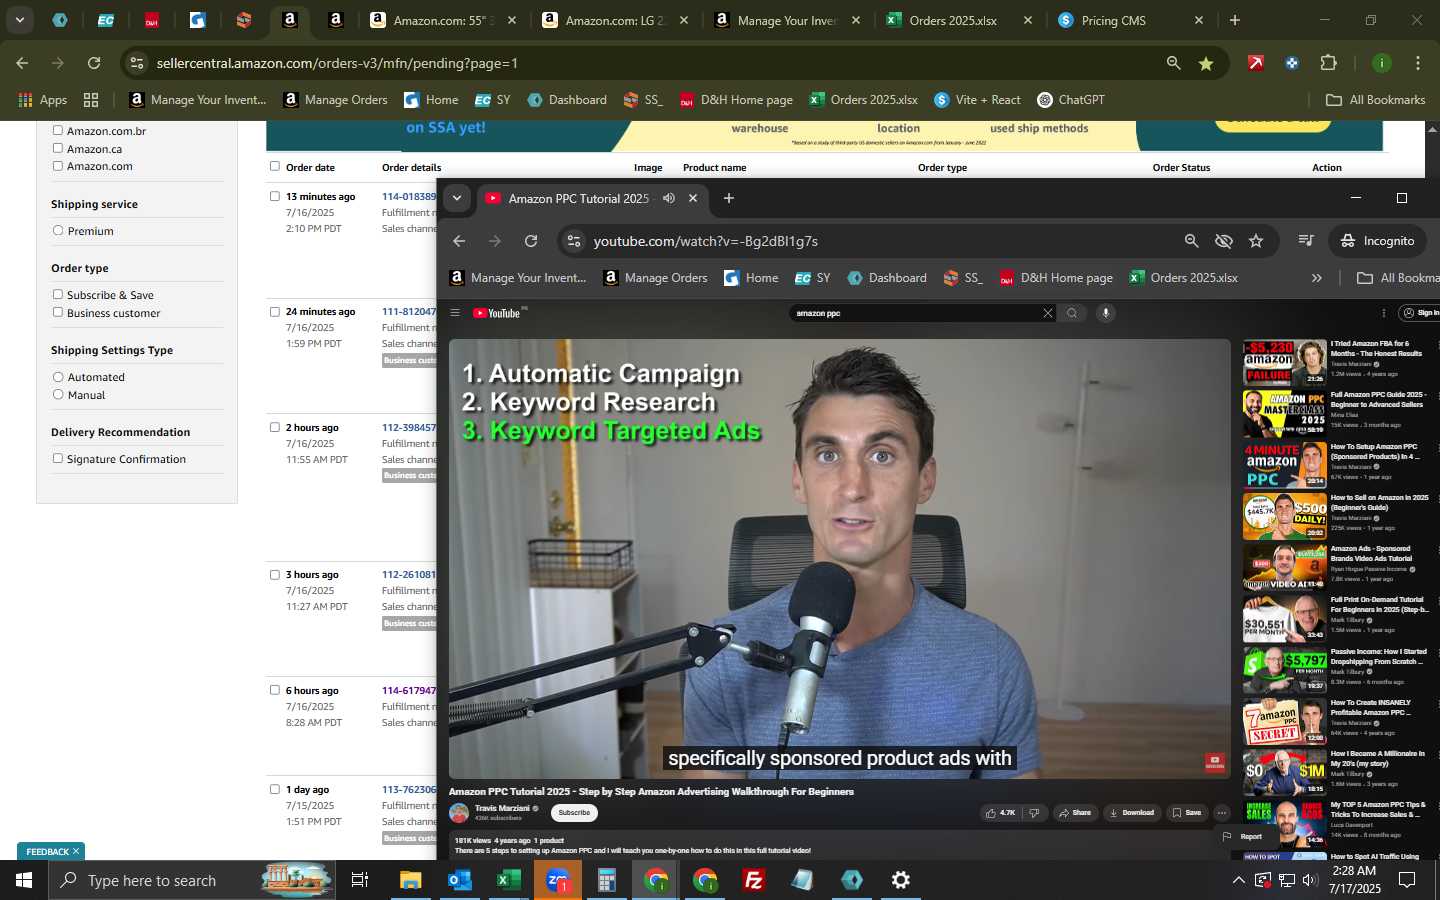Image resolution: width=1440 pixels, height=900 pixels.
Task: Open FileZilla from the taskbar
Action: [754, 880]
